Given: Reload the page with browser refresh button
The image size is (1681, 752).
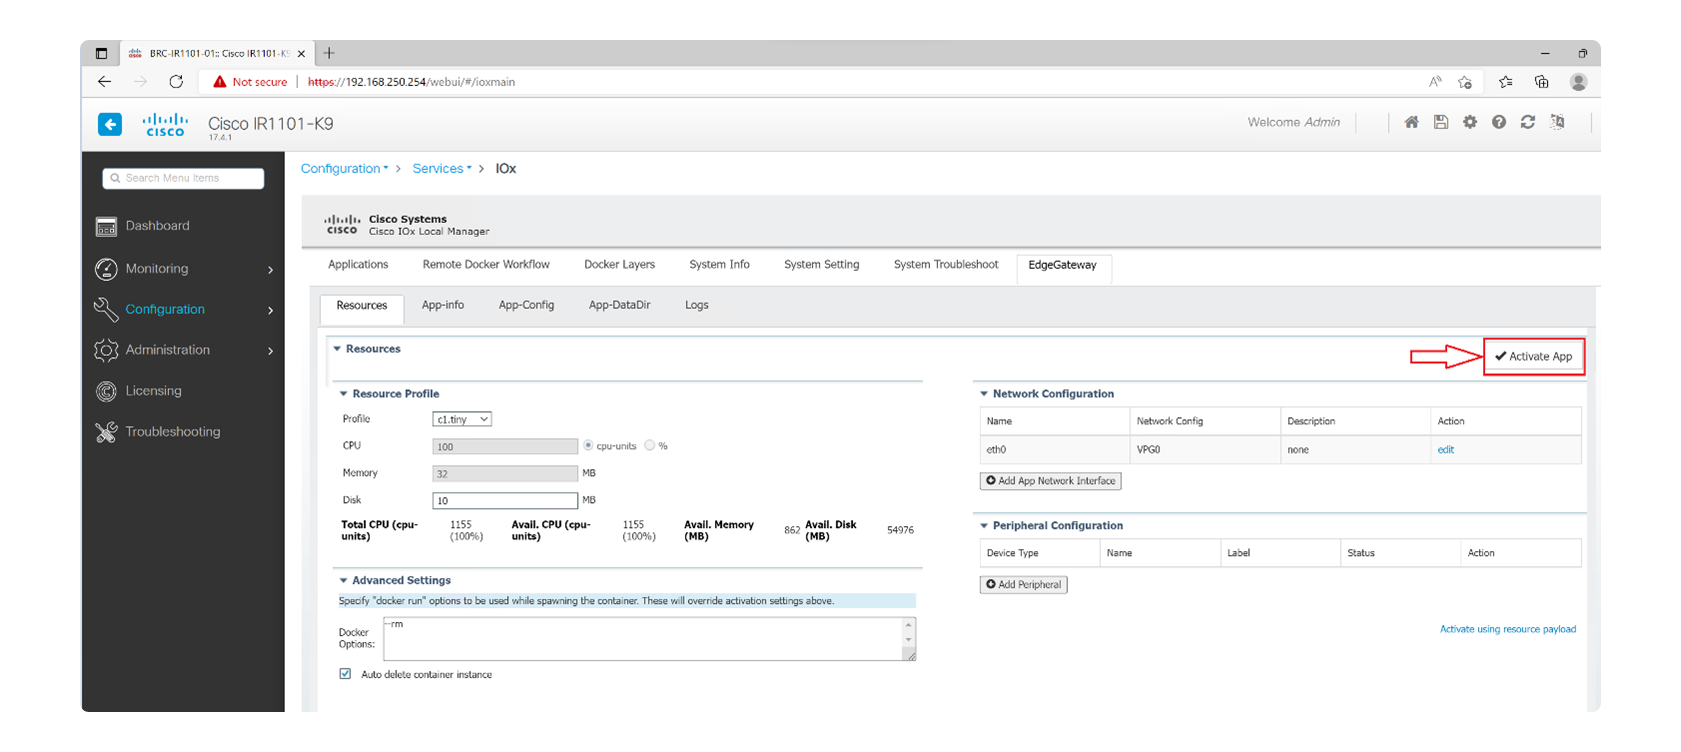Looking at the screenshot, I should point(176,82).
